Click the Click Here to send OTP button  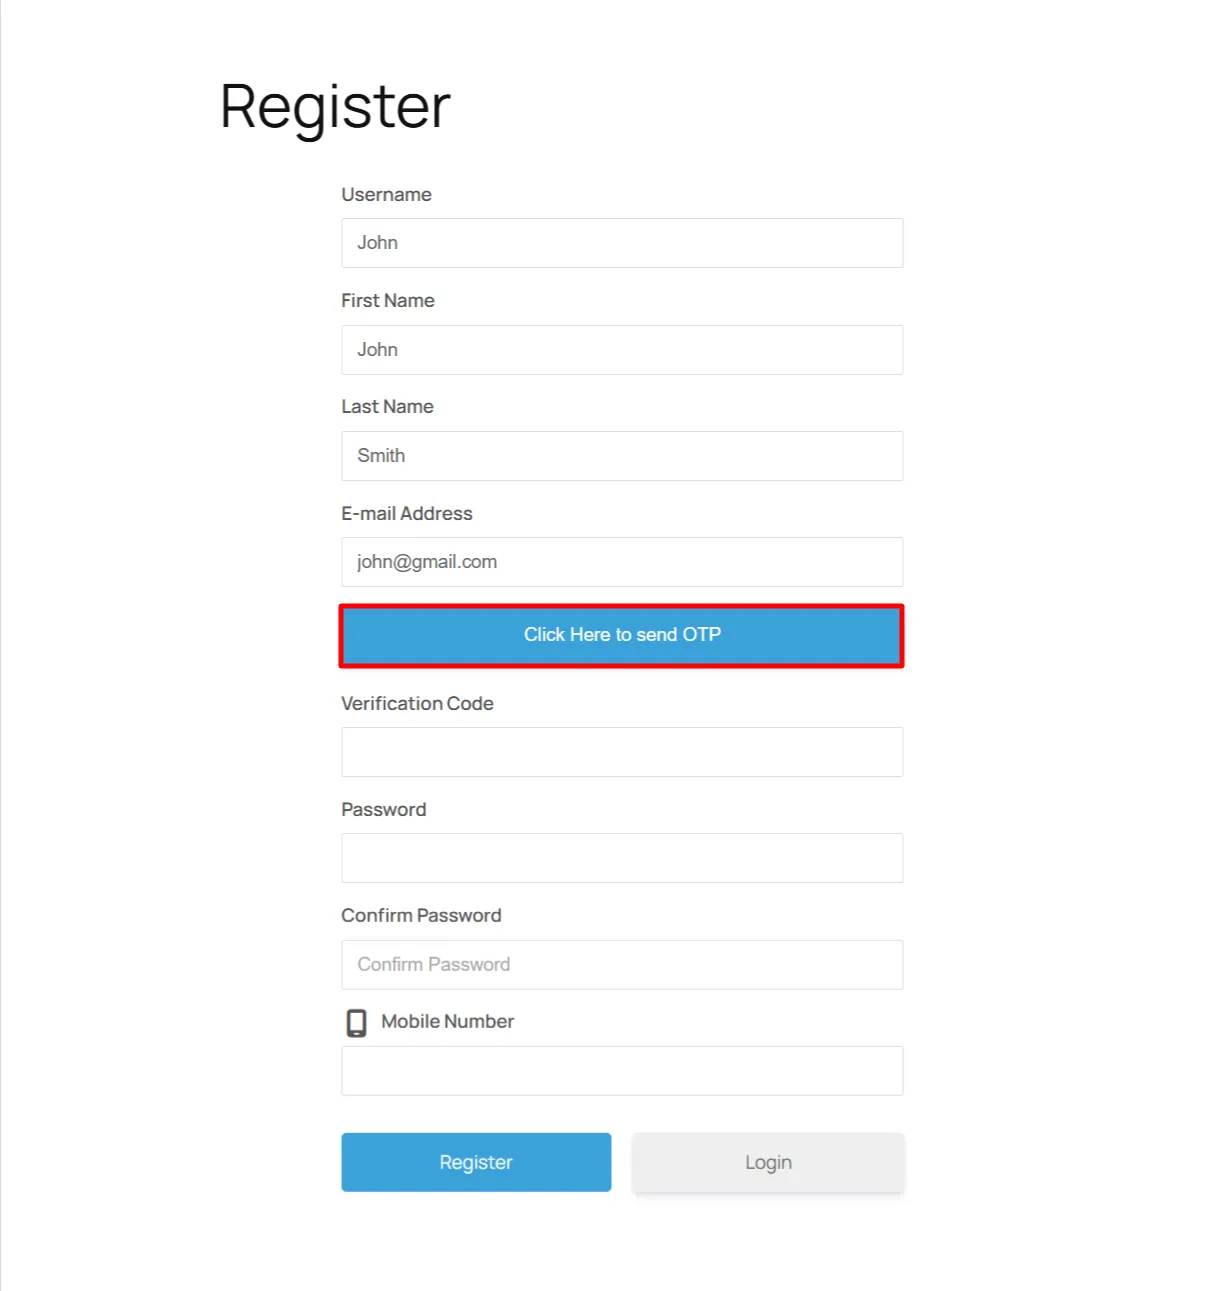[x=621, y=635]
